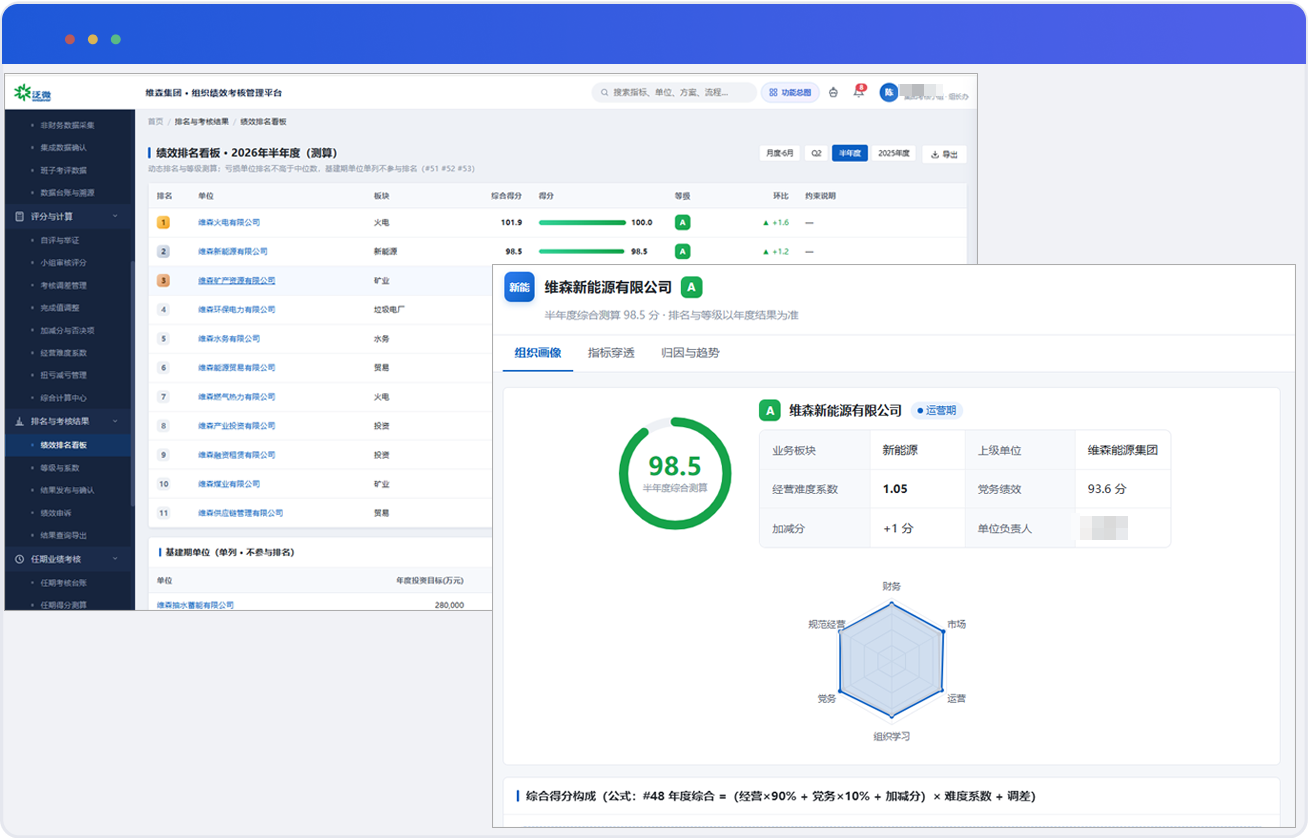Open the 维森矿产资源有限公司 link
This screenshot has height=838, width=1308.
pyautogui.click(x=237, y=280)
